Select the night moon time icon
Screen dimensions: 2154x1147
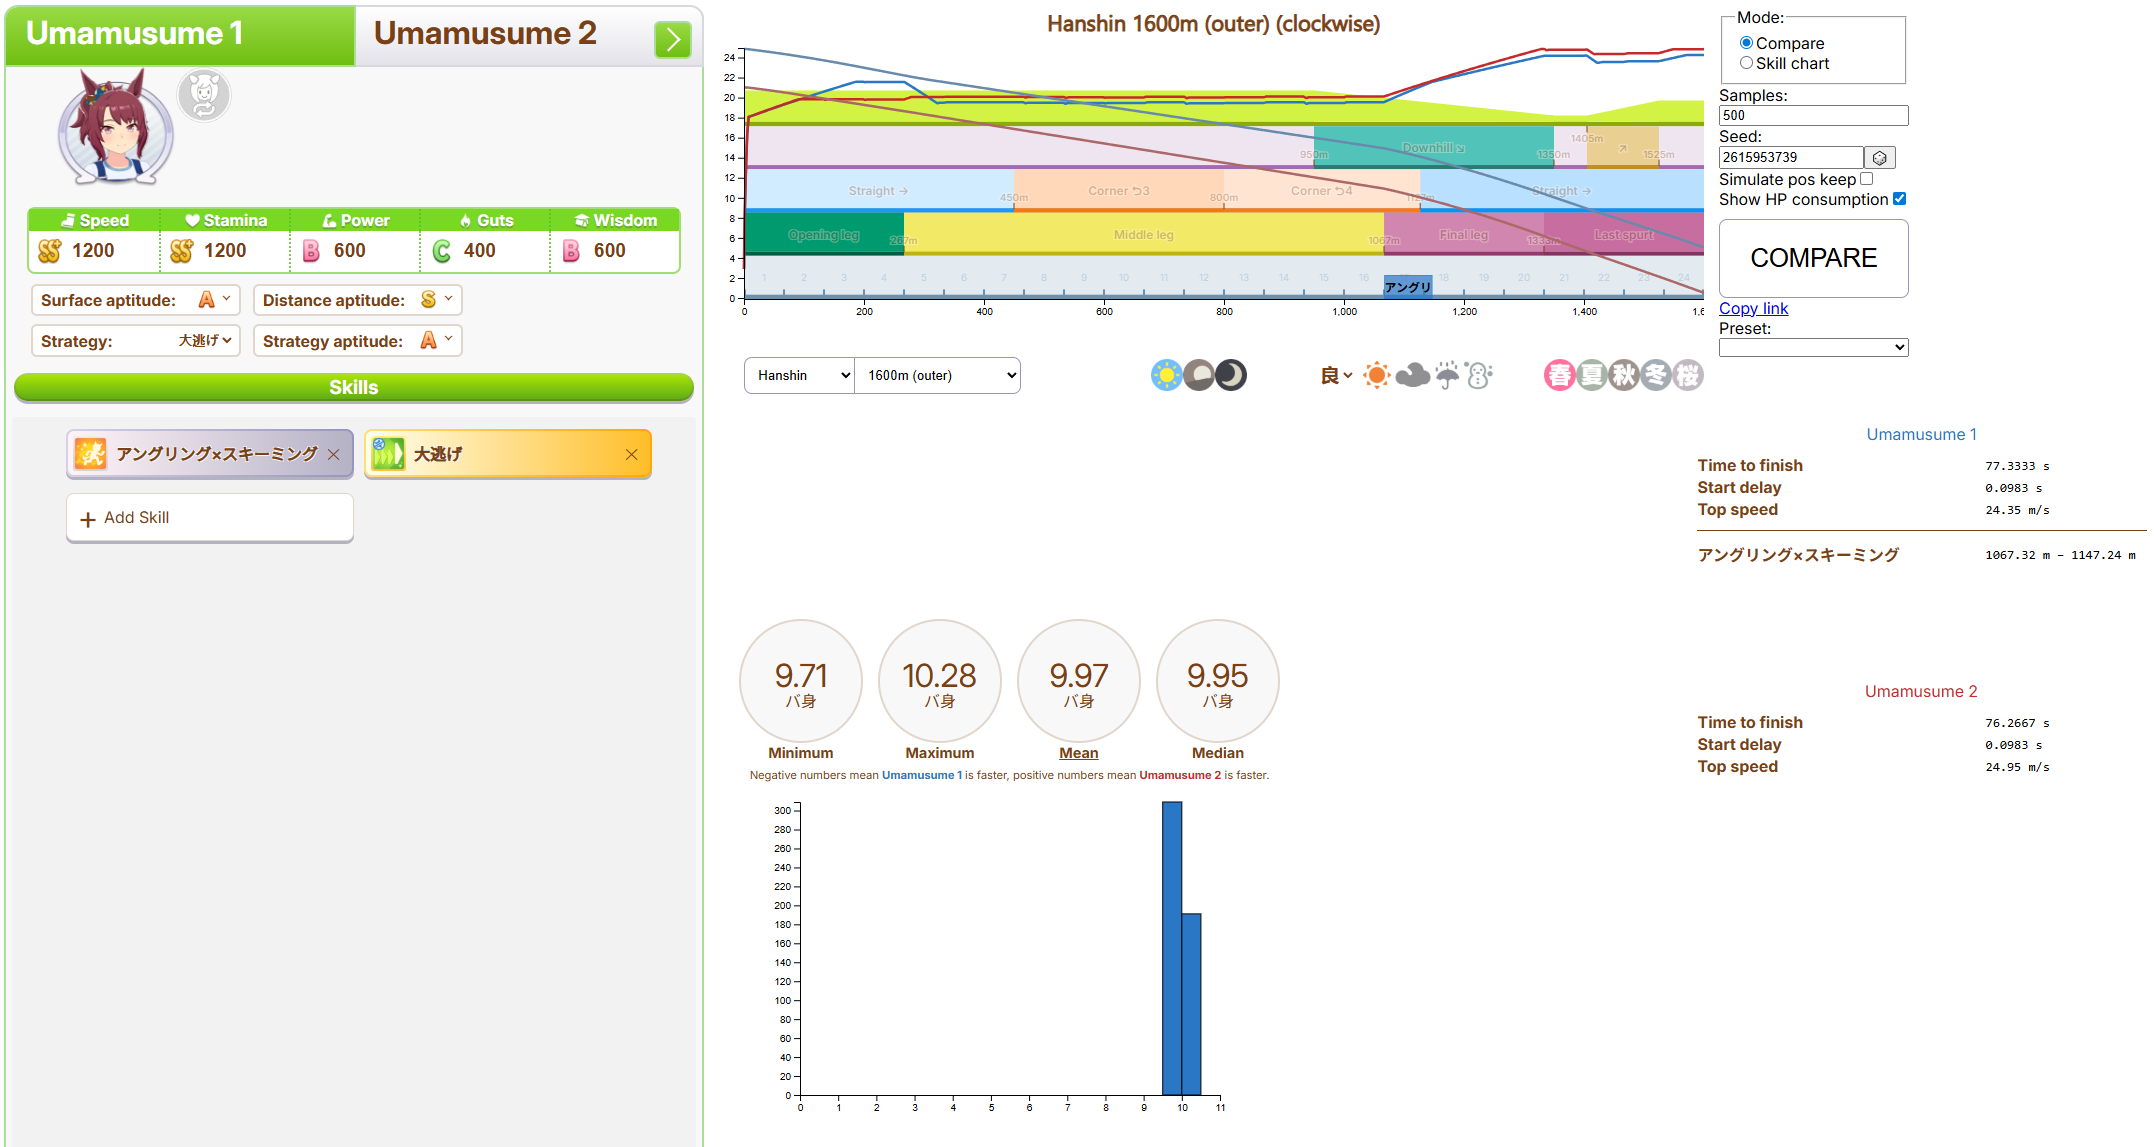click(1231, 375)
